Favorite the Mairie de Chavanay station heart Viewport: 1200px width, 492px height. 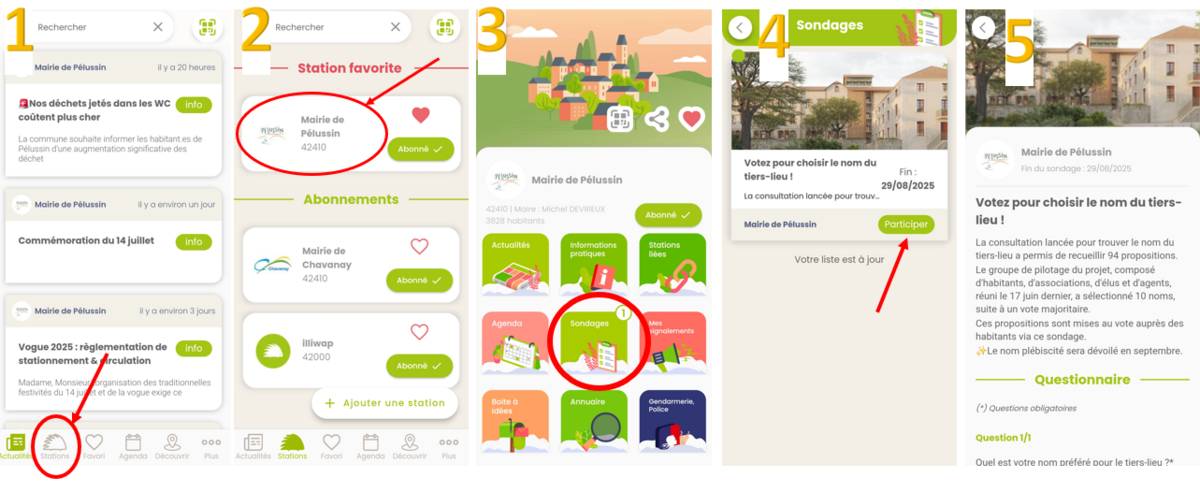tap(420, 246)
